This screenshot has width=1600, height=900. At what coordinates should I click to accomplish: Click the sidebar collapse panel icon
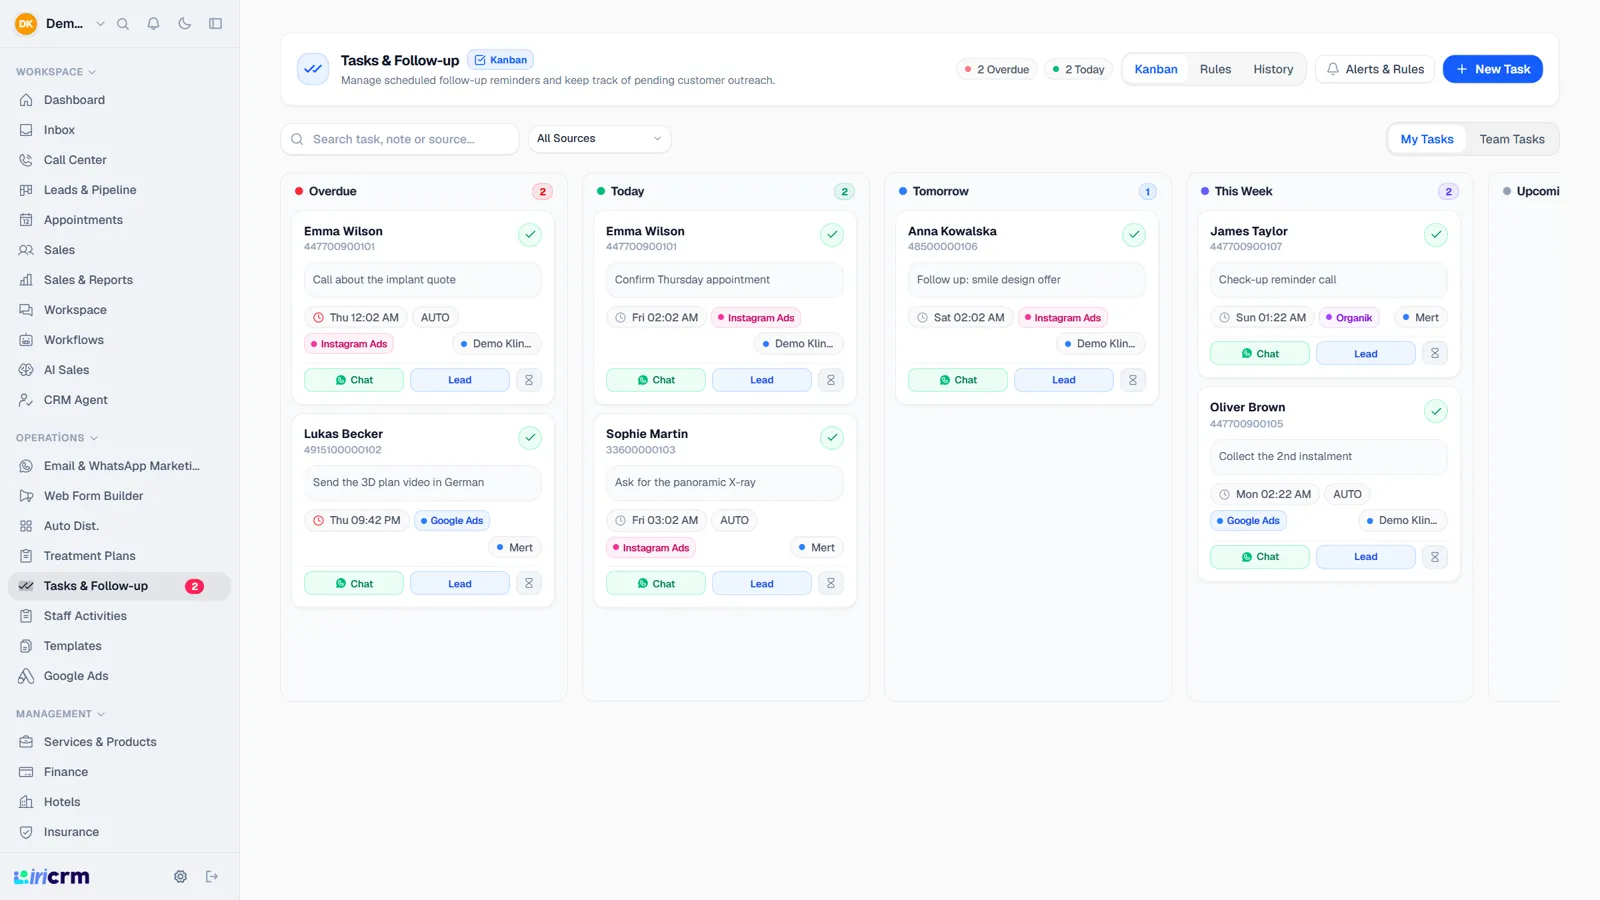tap(215, 23)
